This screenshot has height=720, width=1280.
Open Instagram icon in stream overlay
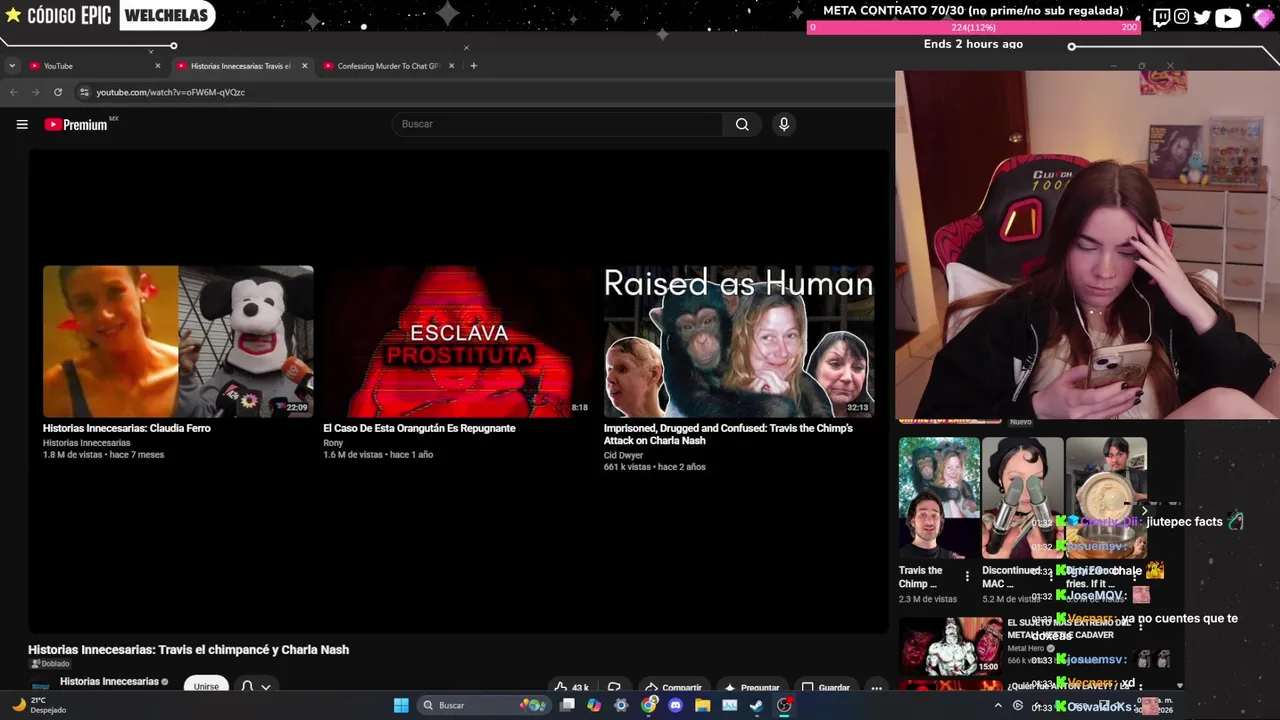[x=1182, y=17]
